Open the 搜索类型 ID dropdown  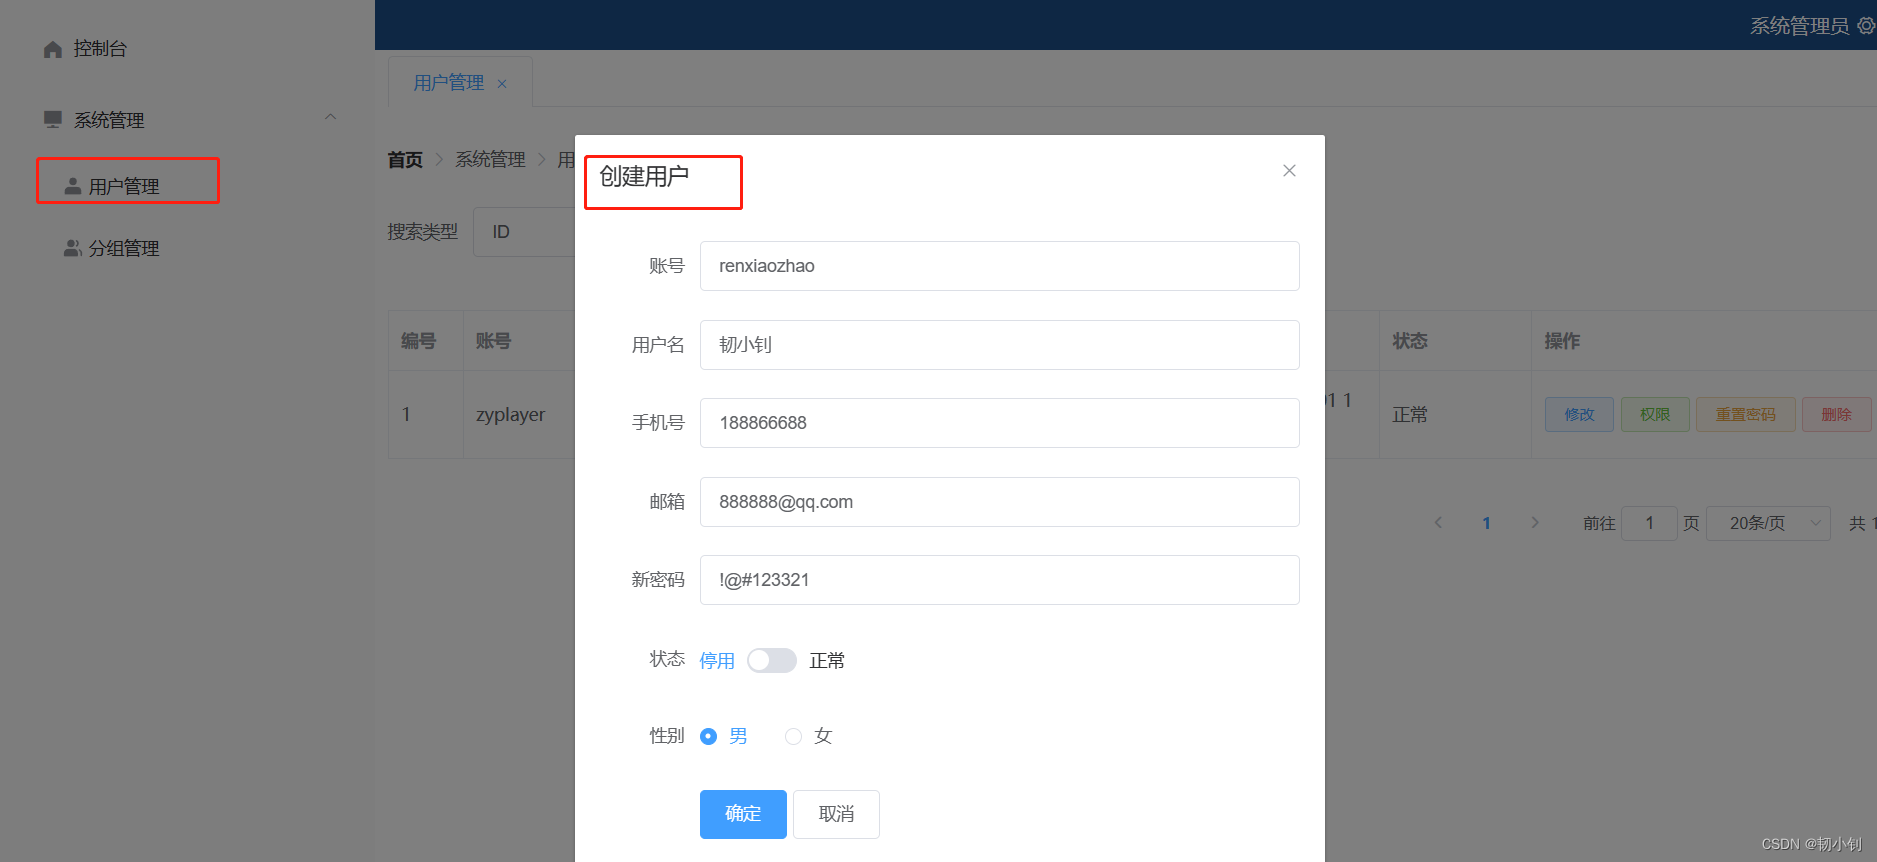(x=524, y=232)
